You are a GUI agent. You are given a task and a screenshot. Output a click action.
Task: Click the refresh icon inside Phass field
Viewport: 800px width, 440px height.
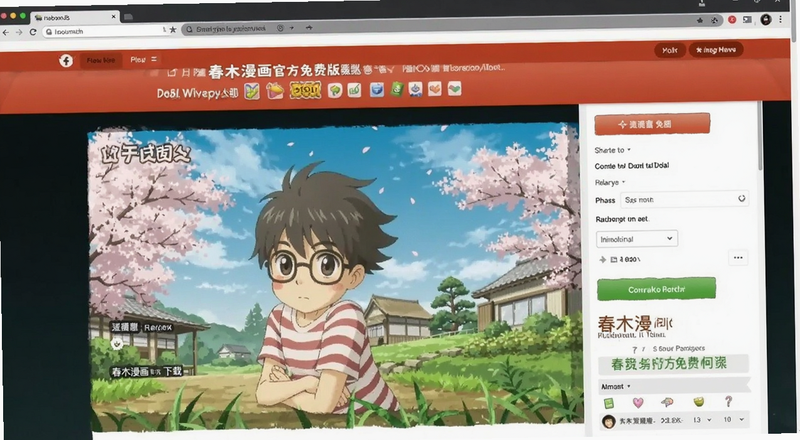[741, 199]
